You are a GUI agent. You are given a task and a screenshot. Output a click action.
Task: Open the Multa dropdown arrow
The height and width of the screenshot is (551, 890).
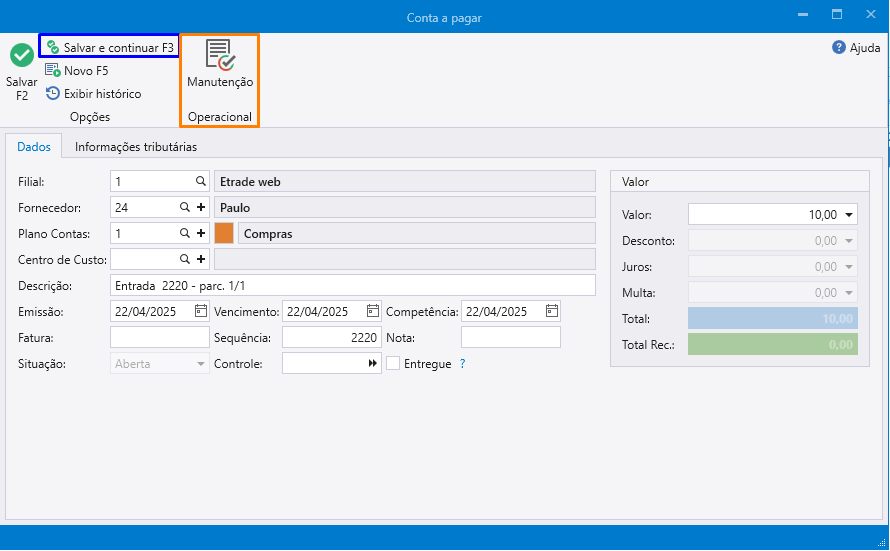click(x=849, y=293)
